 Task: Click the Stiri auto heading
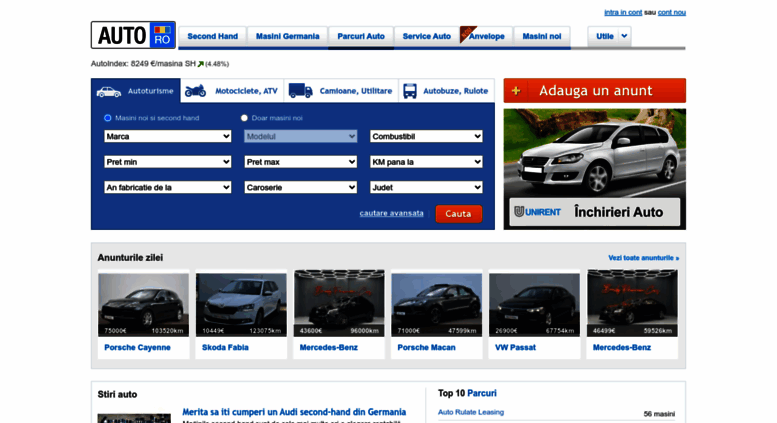(x=117, y=394)
